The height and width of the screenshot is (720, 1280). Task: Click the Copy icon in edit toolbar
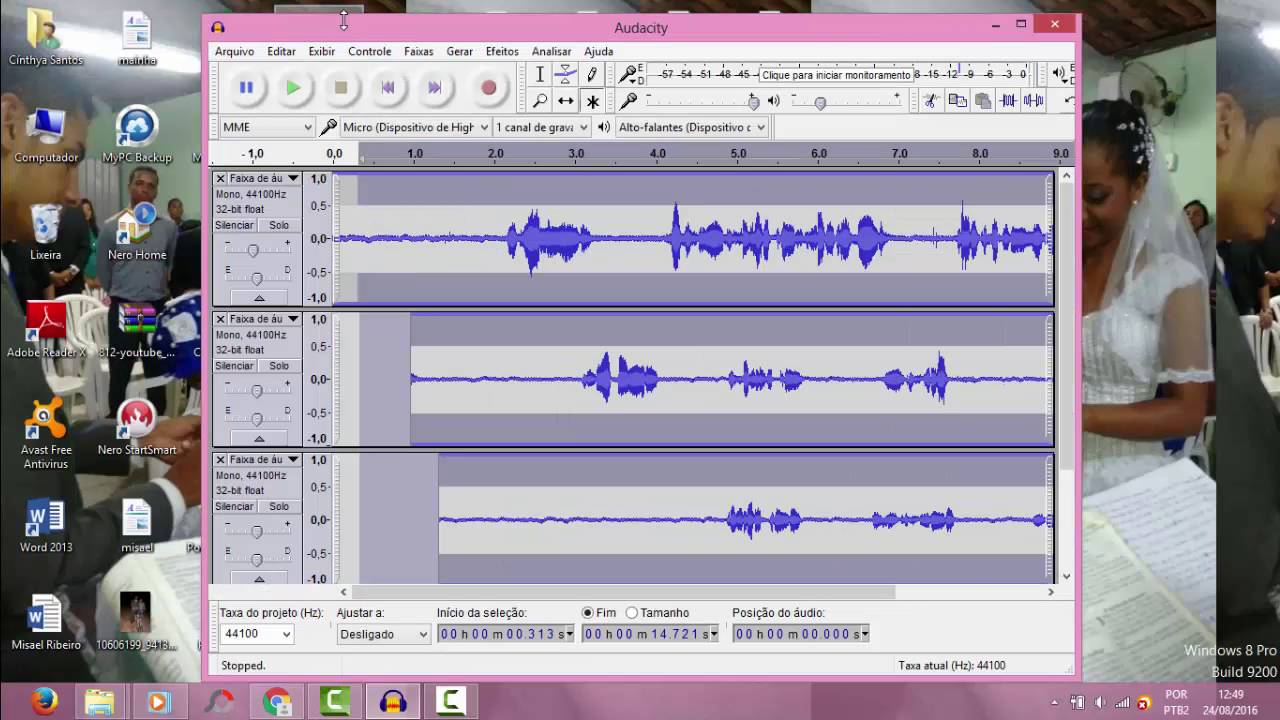(957, 101)
